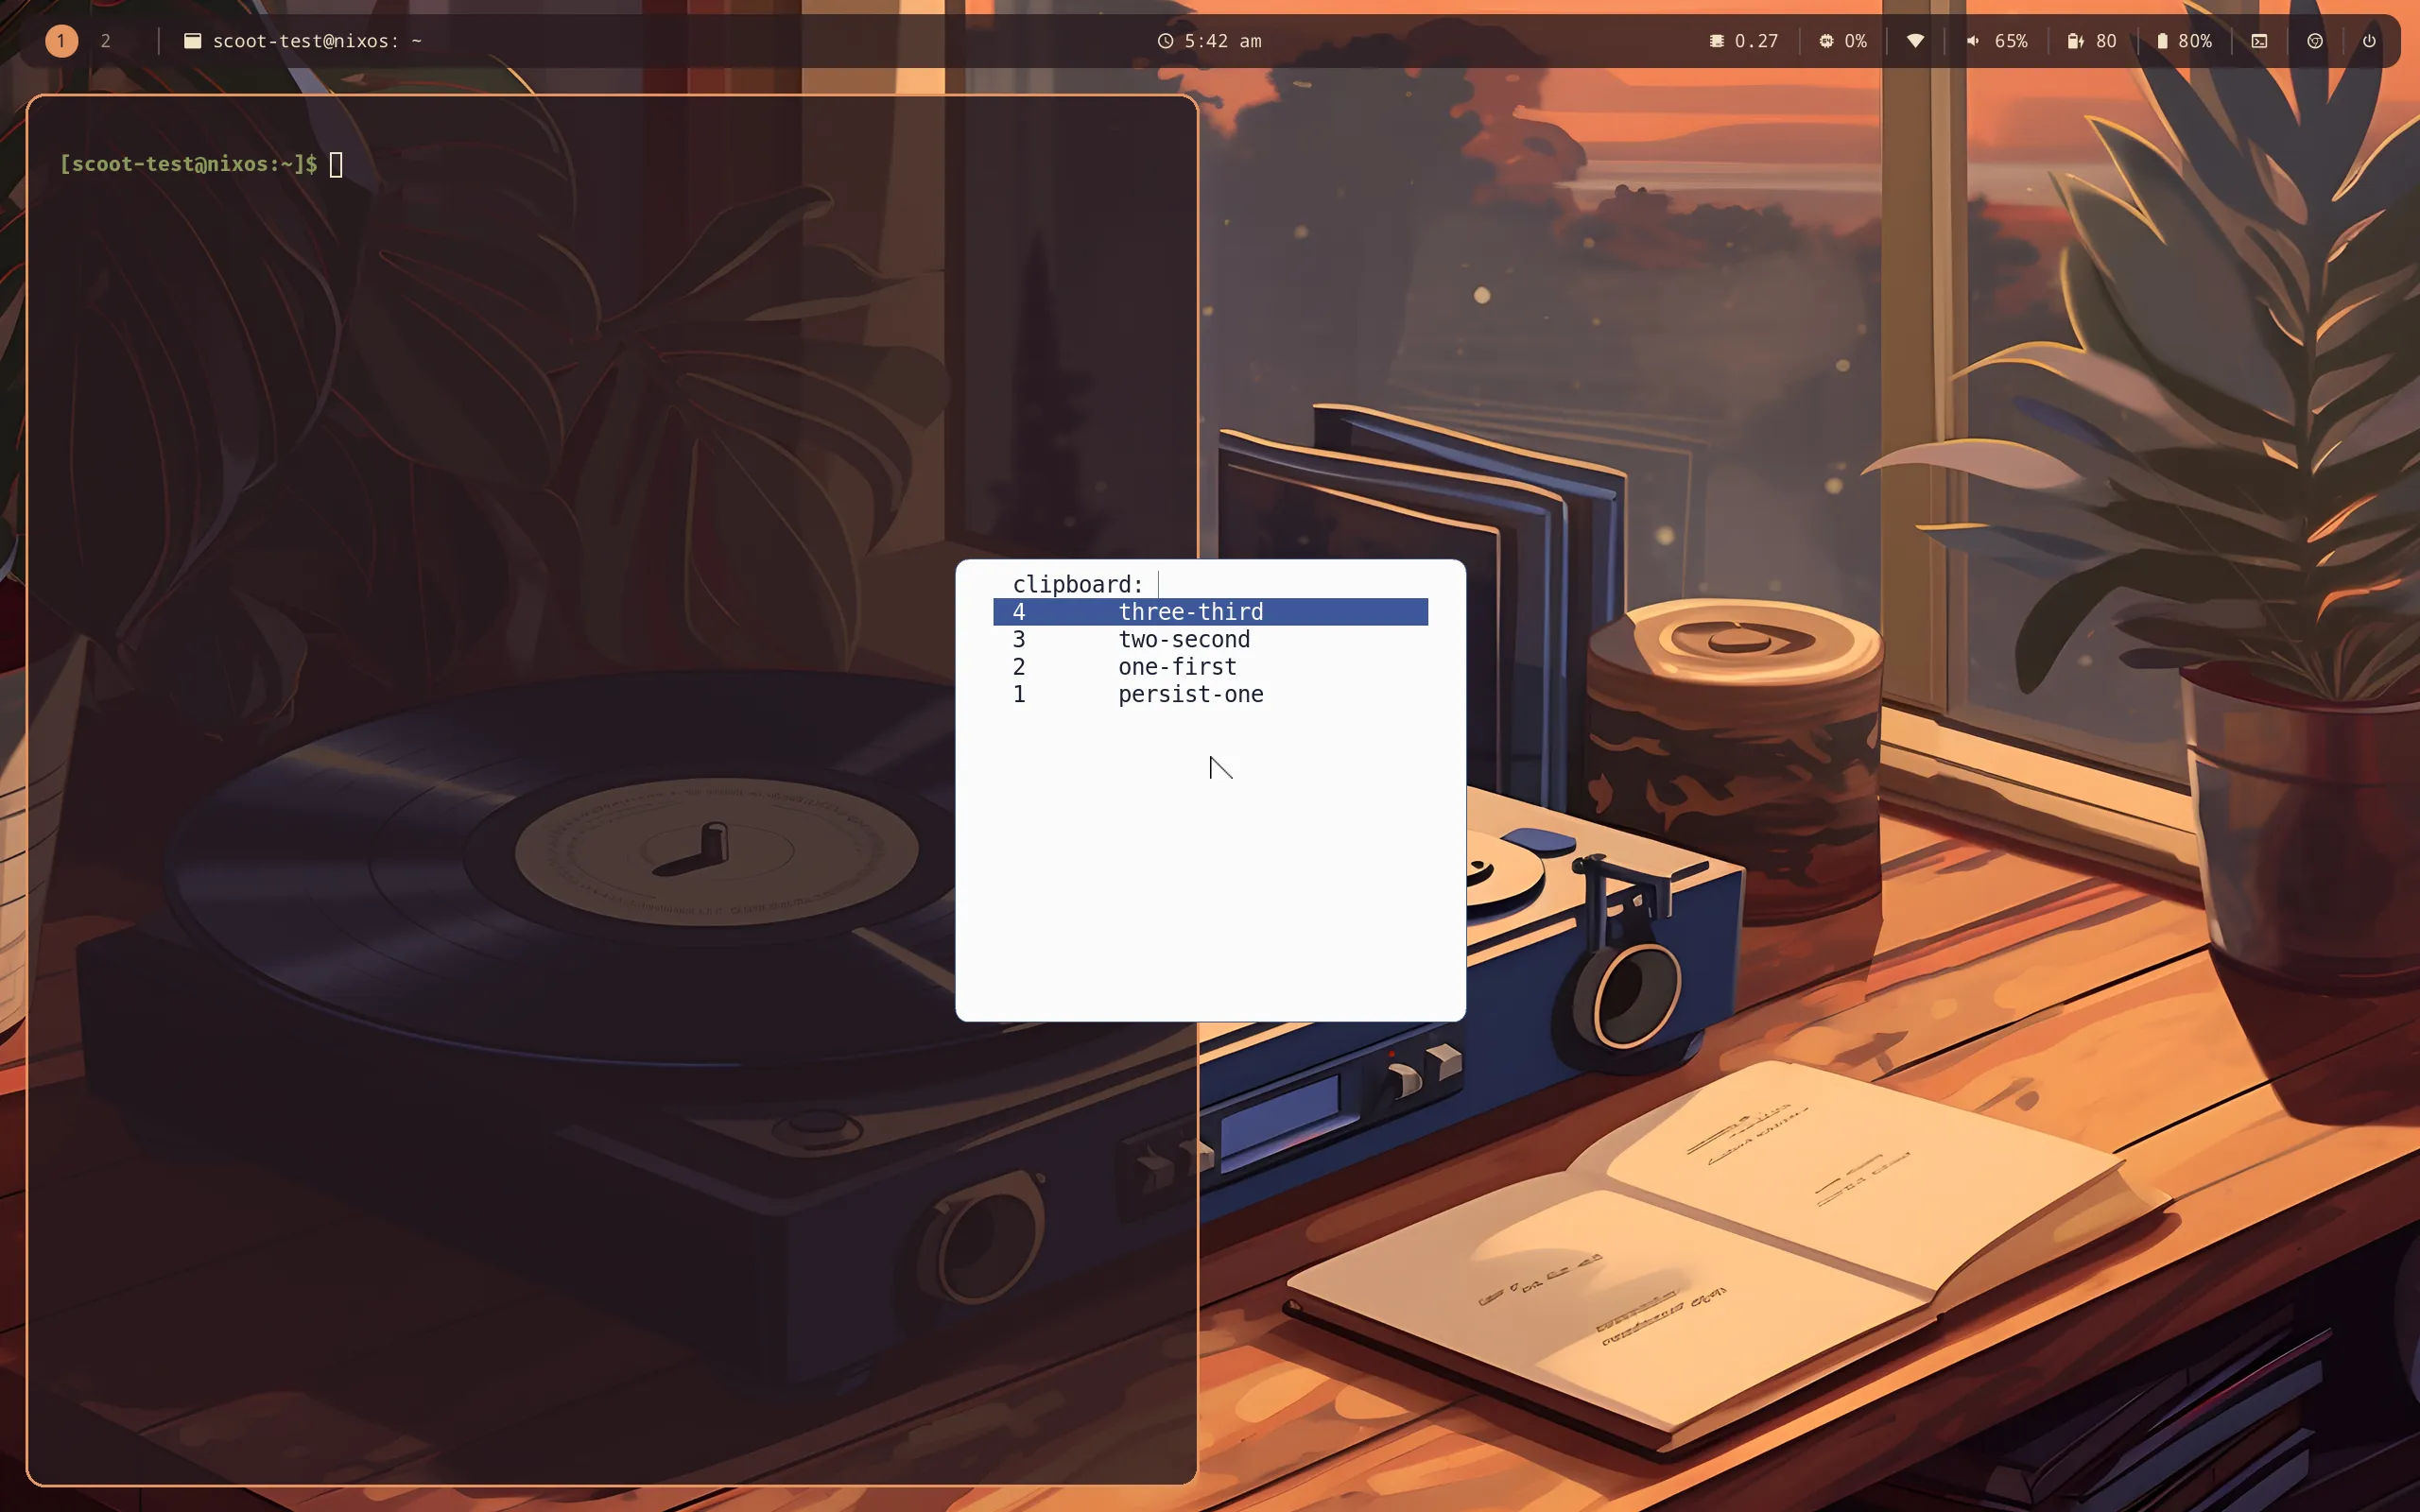Click the CPU icon beside 0%
This screenshot has width=2420, height=1512.
tap(1826, 41)
